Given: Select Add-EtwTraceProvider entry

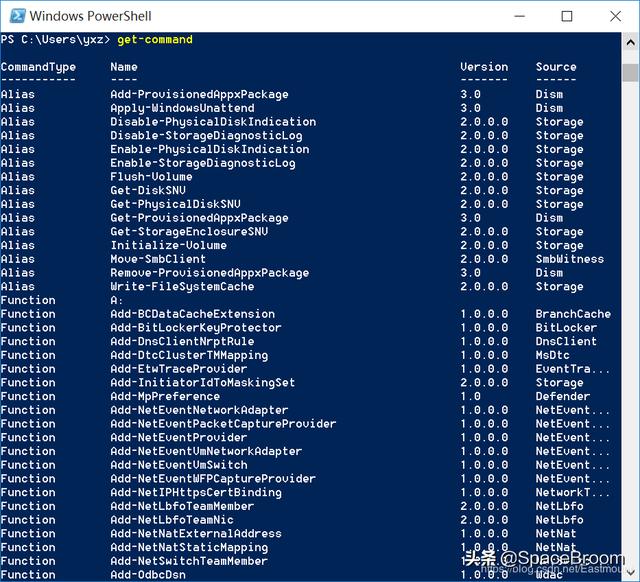Looking at the screenshot, I should 179,369.
